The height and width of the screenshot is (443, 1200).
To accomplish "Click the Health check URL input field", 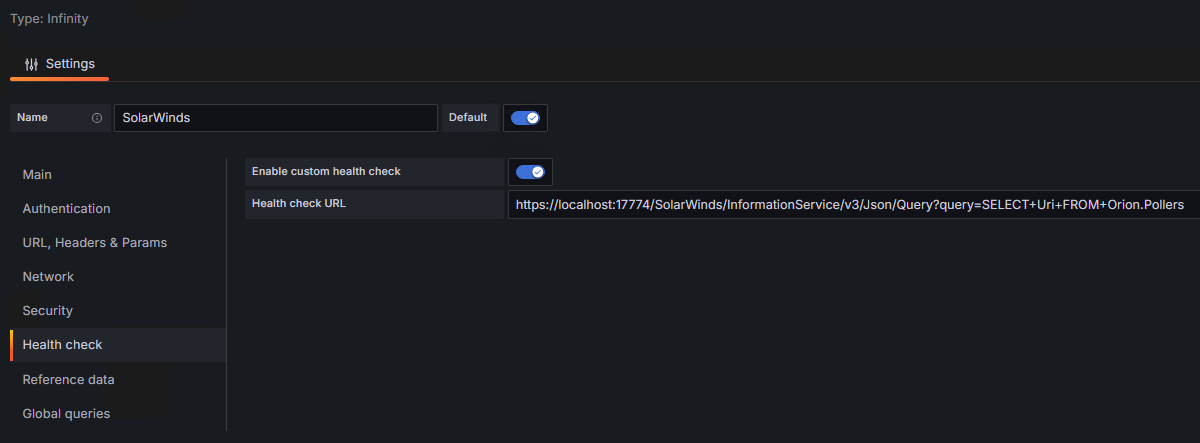I will pos(854,205).
